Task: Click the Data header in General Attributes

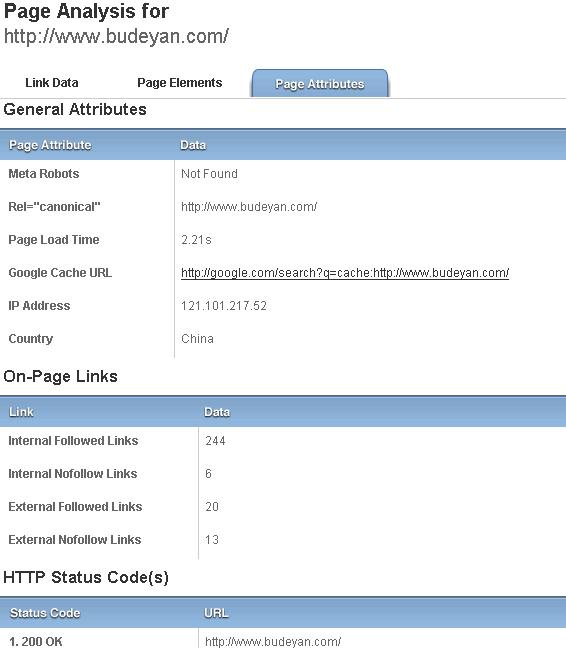Action: click(193, 145)
